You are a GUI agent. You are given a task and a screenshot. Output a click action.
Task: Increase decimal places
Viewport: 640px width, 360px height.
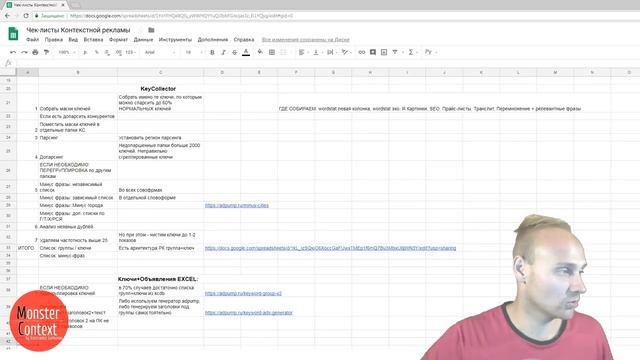(x=118, y=52)
